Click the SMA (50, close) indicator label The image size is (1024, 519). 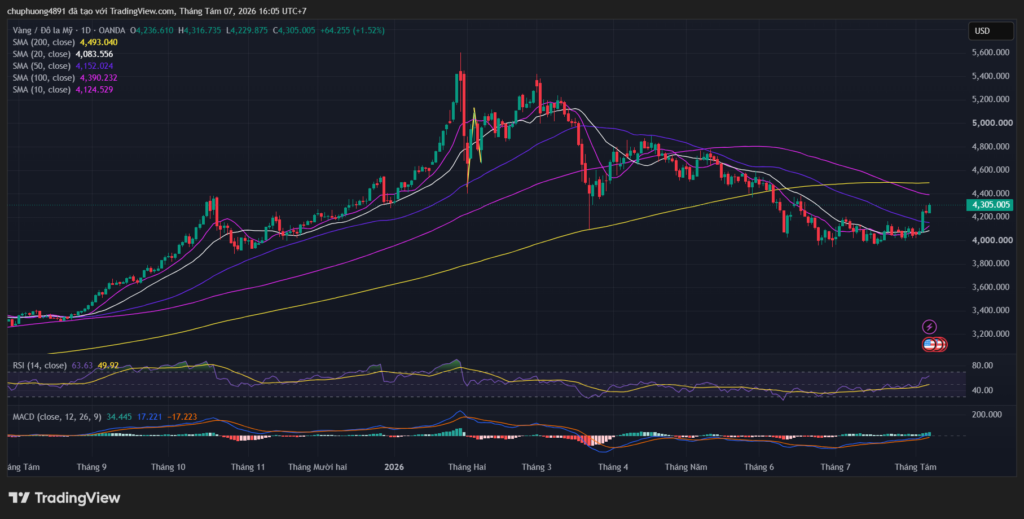pos(41,66)
